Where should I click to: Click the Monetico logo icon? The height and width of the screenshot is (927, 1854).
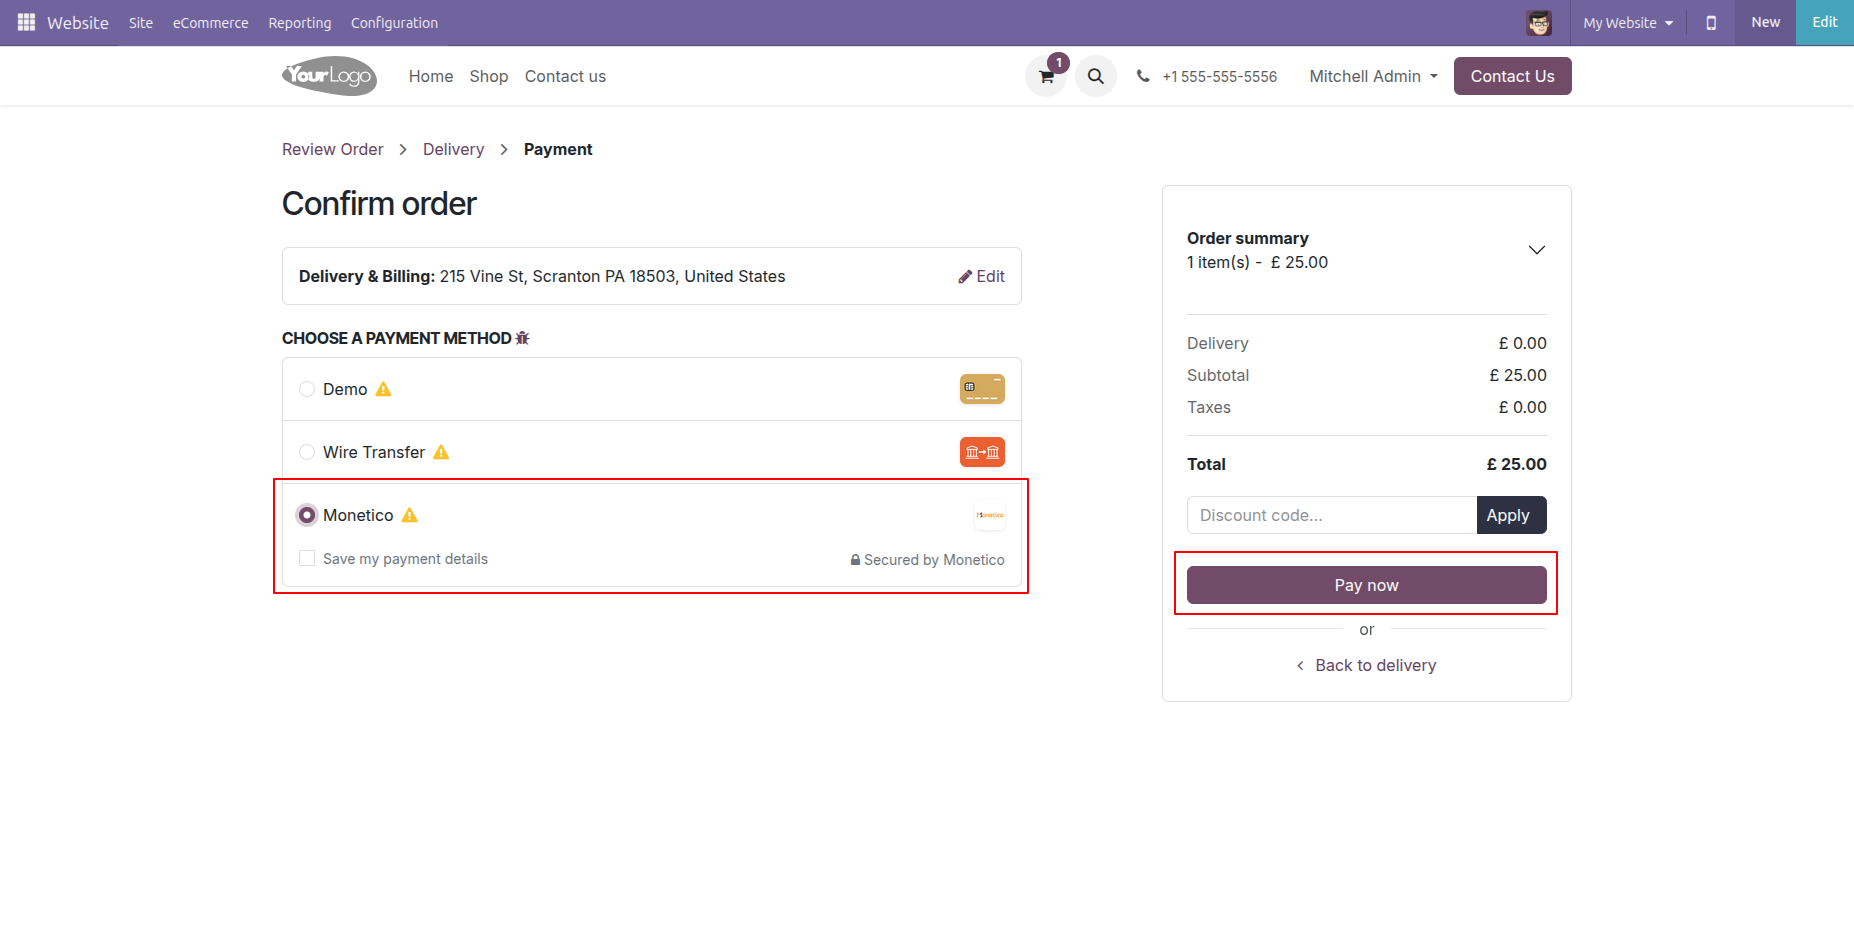(x=990, y=515)
